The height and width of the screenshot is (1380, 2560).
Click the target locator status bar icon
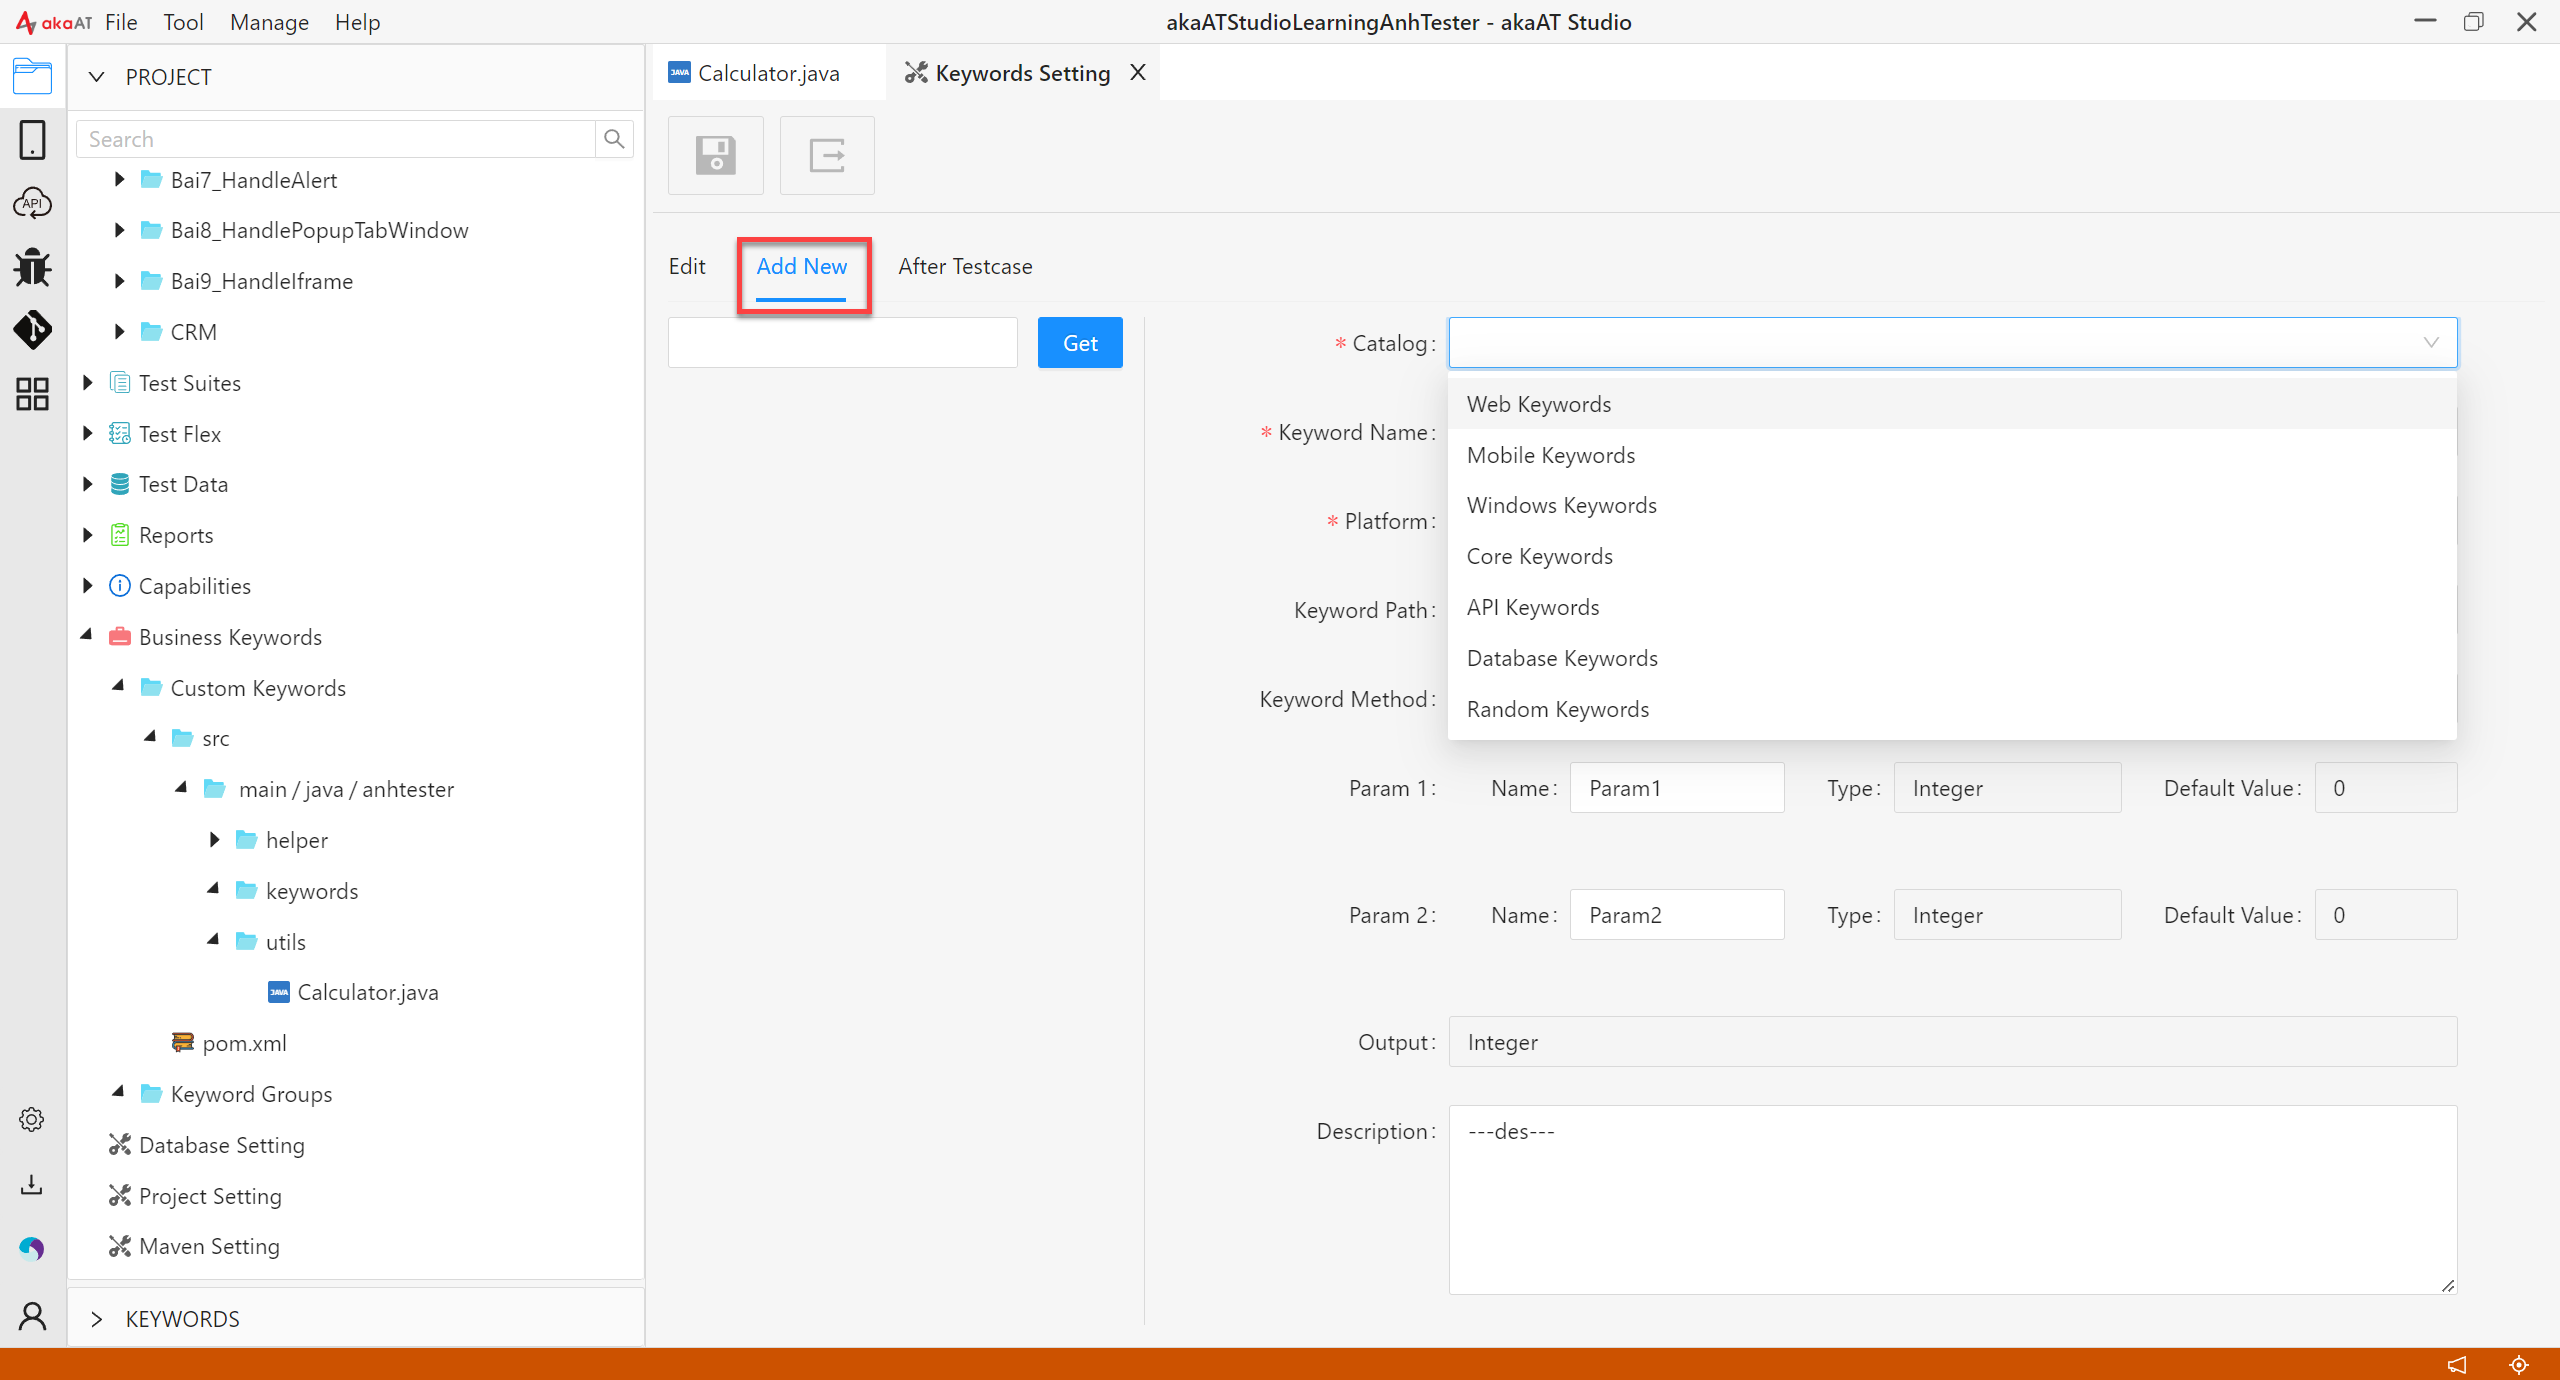(2519, 1364)
